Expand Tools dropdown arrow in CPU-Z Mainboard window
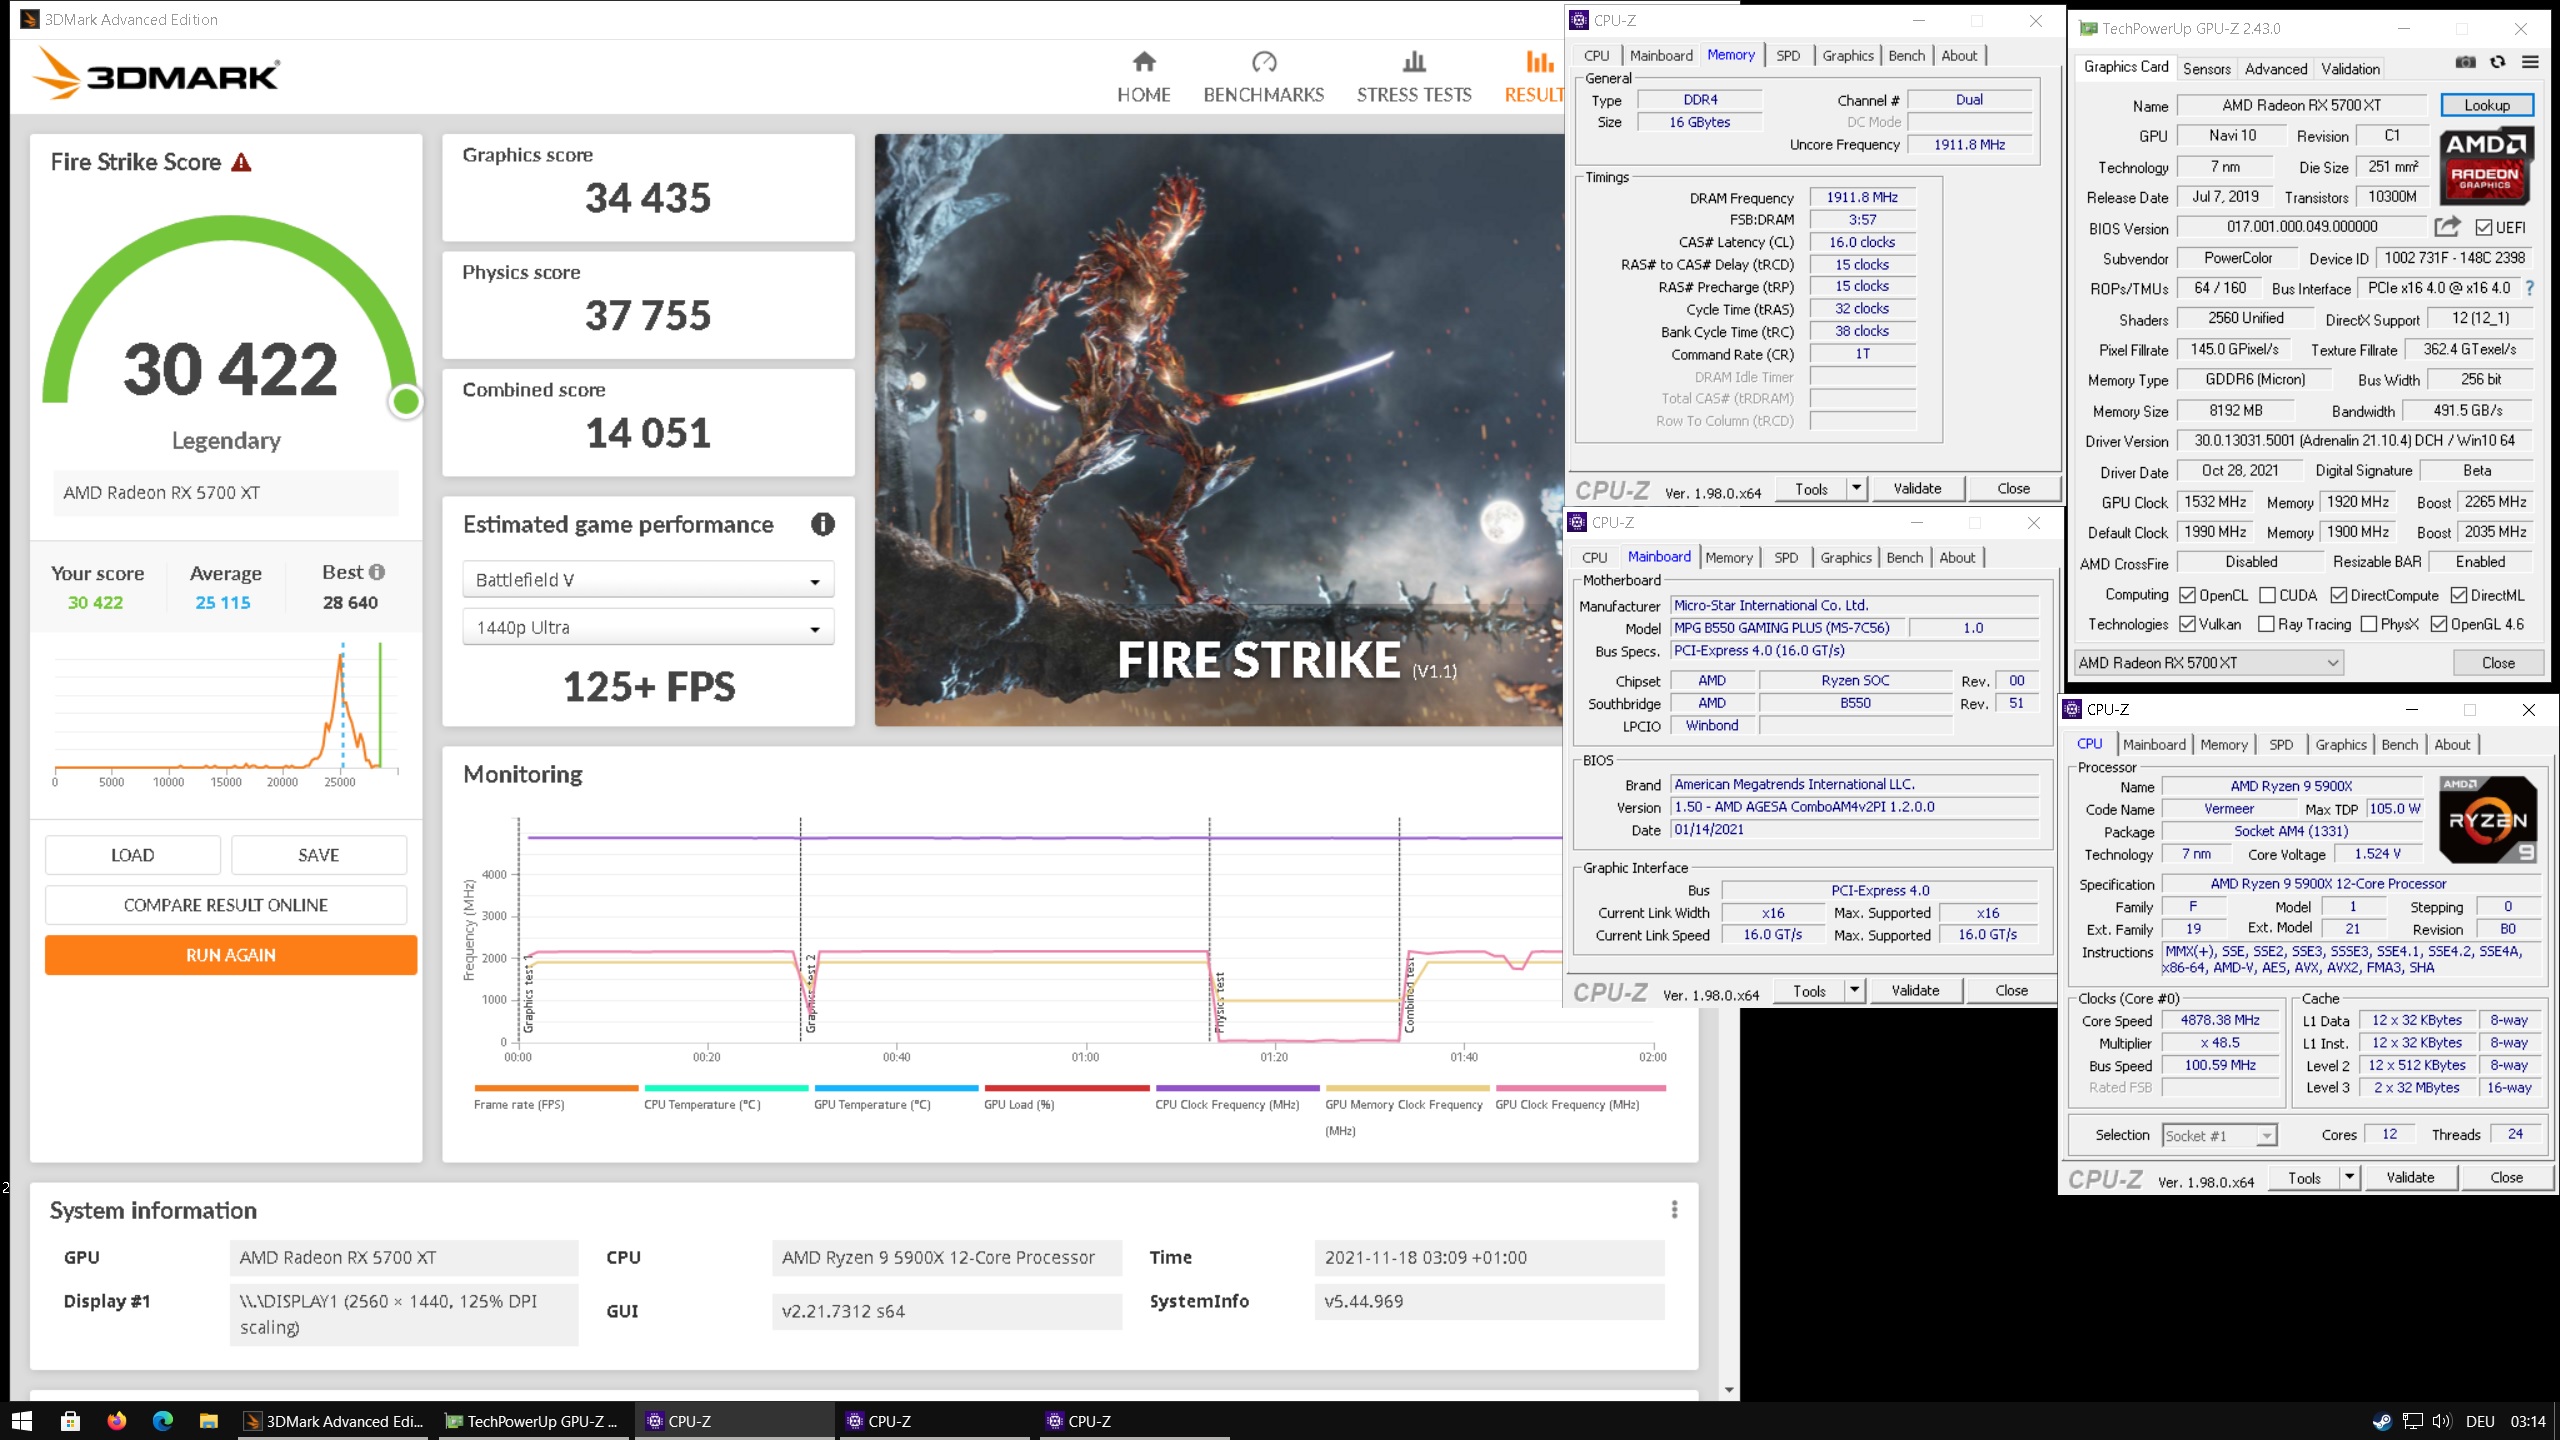 point(1854,990)
